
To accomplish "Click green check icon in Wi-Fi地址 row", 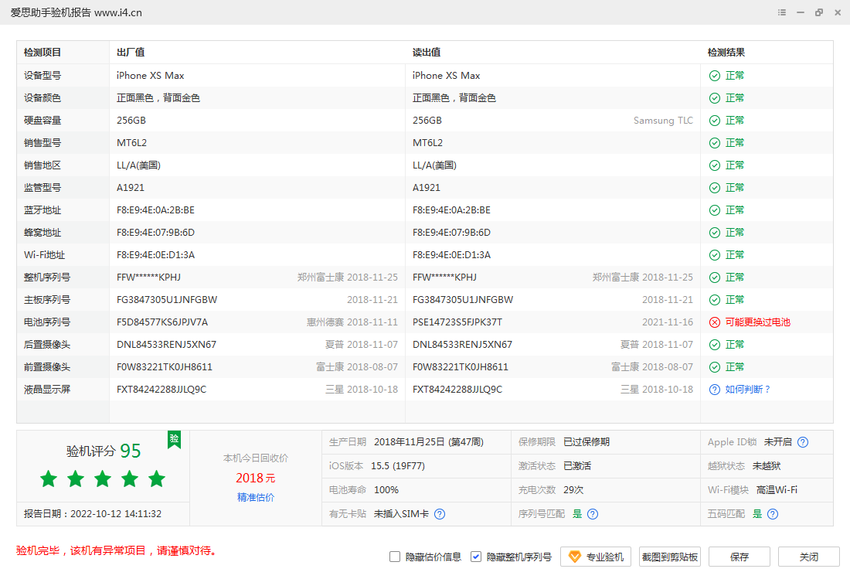I will 714,255.
